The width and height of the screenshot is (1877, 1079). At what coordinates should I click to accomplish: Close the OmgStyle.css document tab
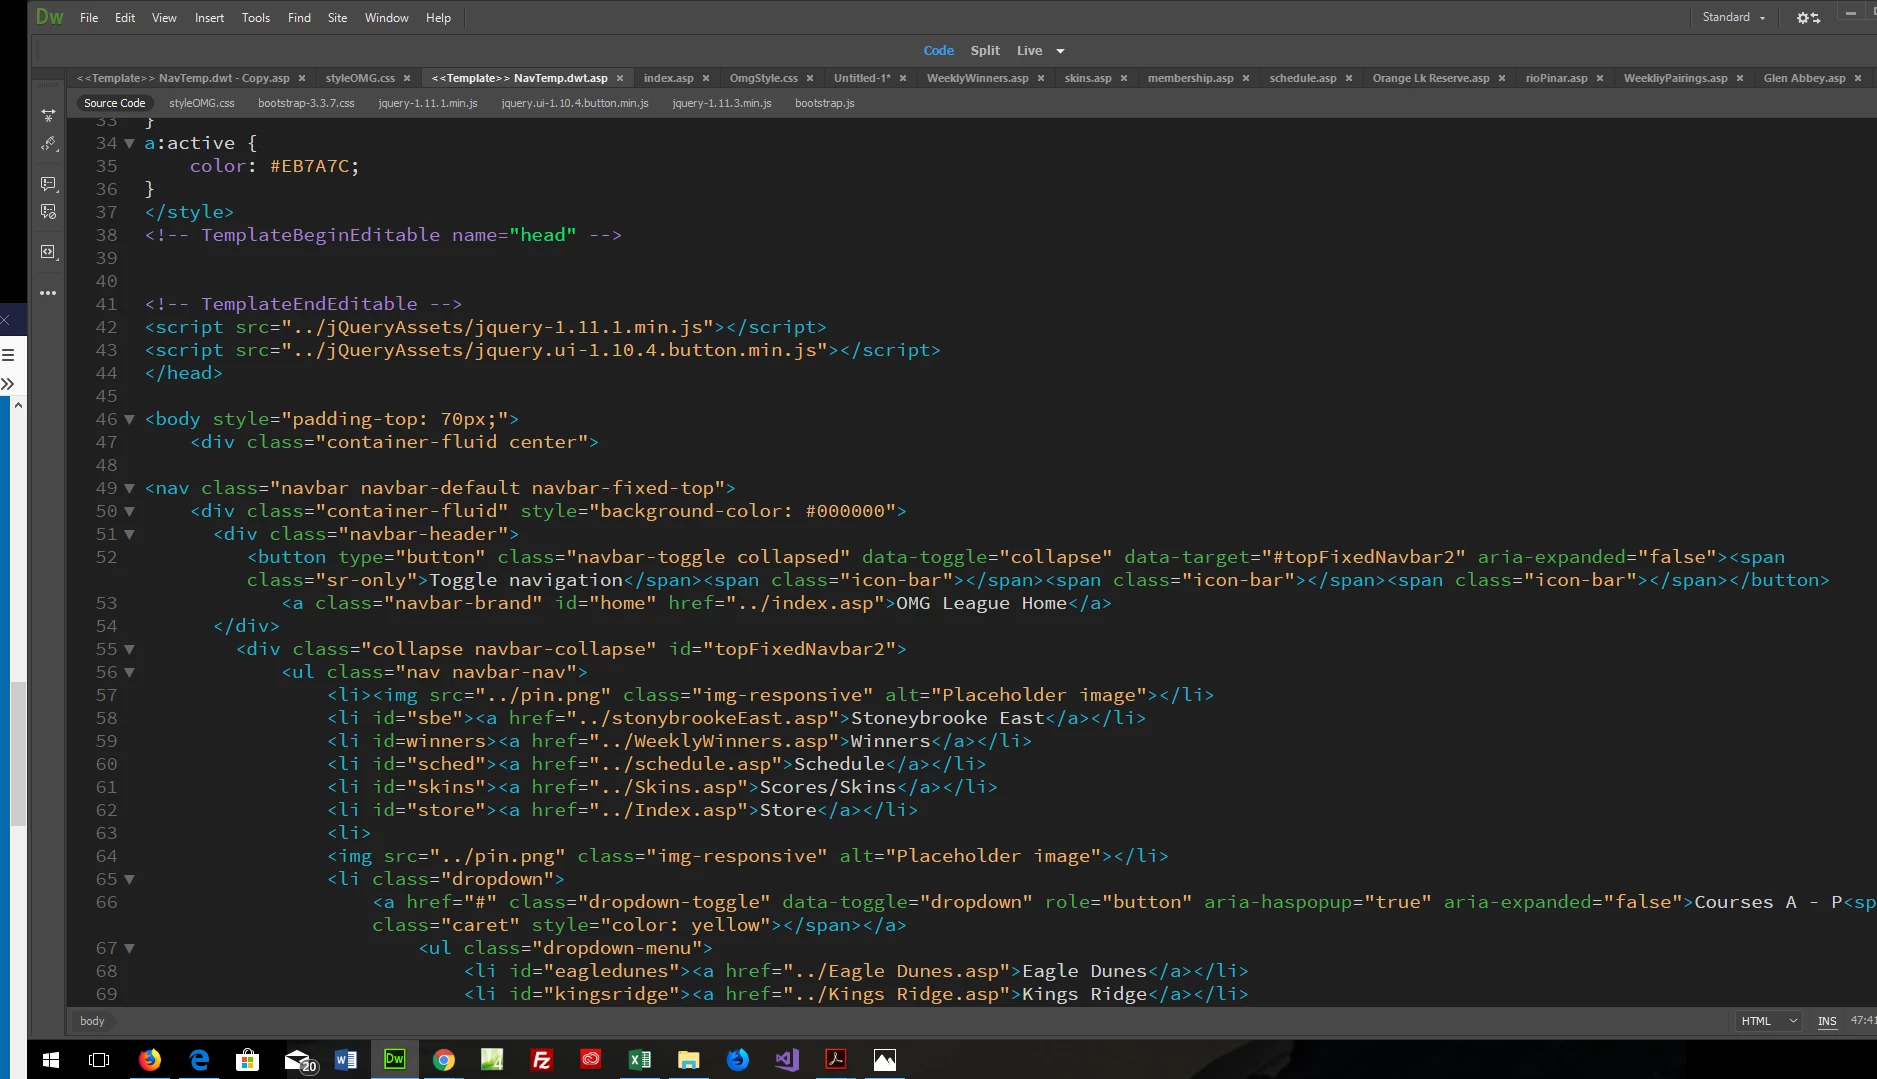pyautogui.click(x=810, y=78)
